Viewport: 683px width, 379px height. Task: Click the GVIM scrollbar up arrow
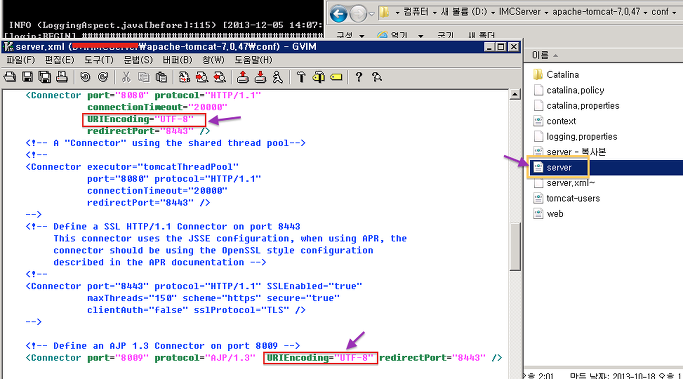click(514, 95)
